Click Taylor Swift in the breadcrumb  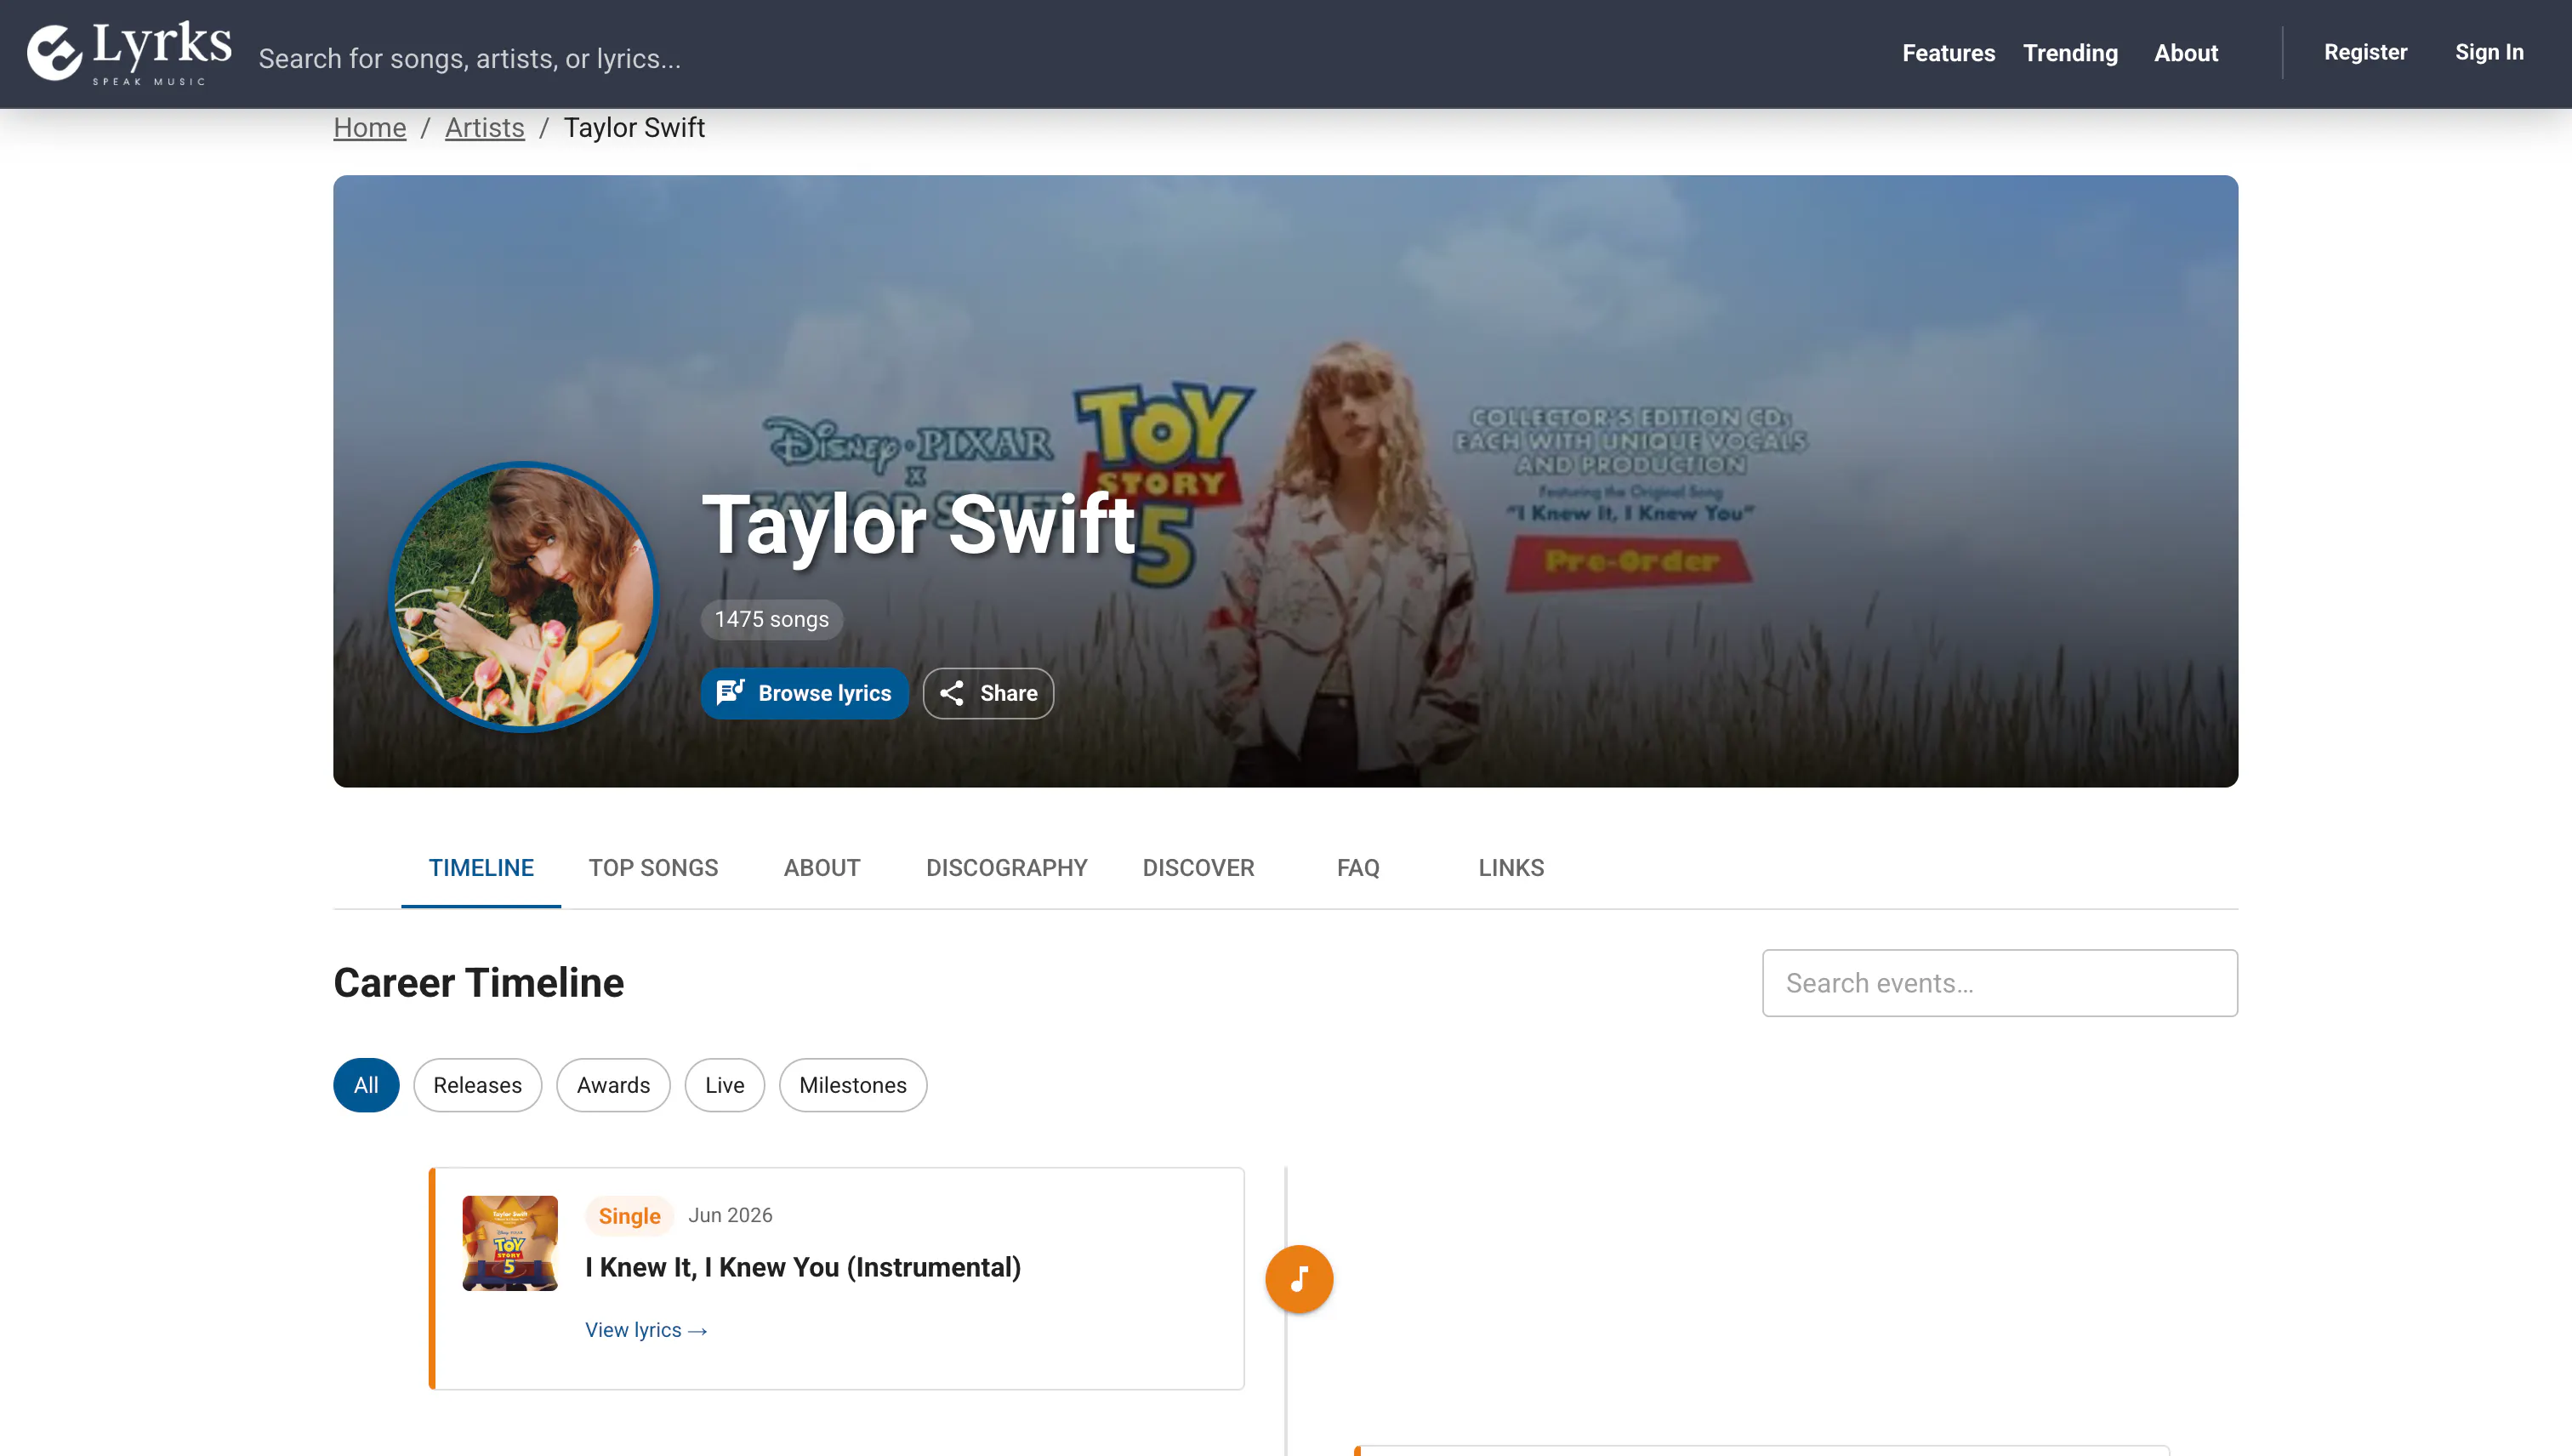pyautogui.click(x=634, y=128)
